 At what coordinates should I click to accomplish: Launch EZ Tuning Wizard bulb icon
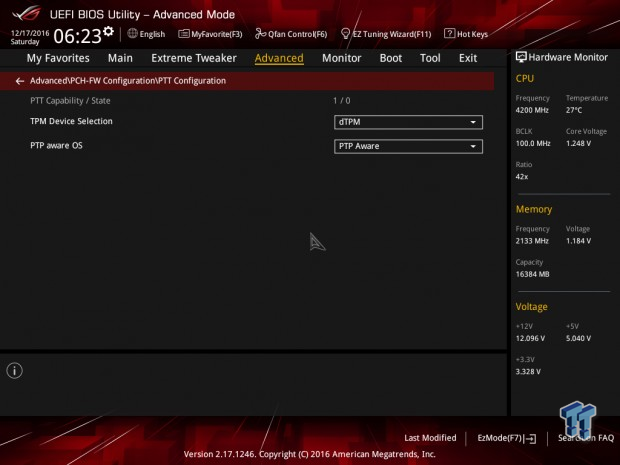coord(345,34)
